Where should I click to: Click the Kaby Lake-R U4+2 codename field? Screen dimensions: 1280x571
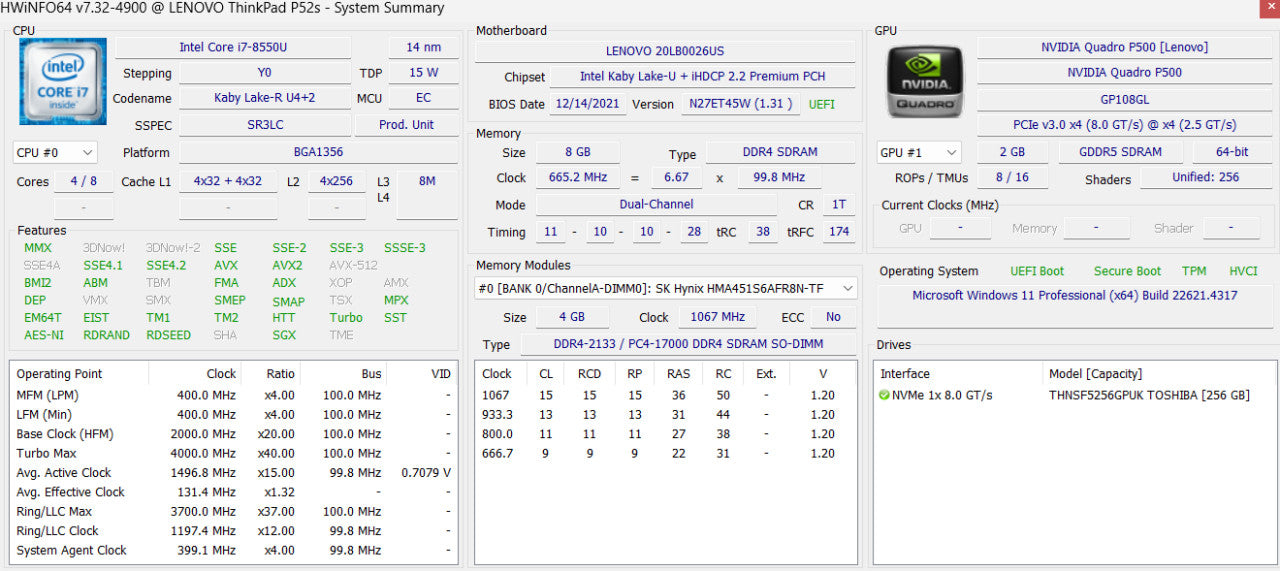[x=265, y=98]
